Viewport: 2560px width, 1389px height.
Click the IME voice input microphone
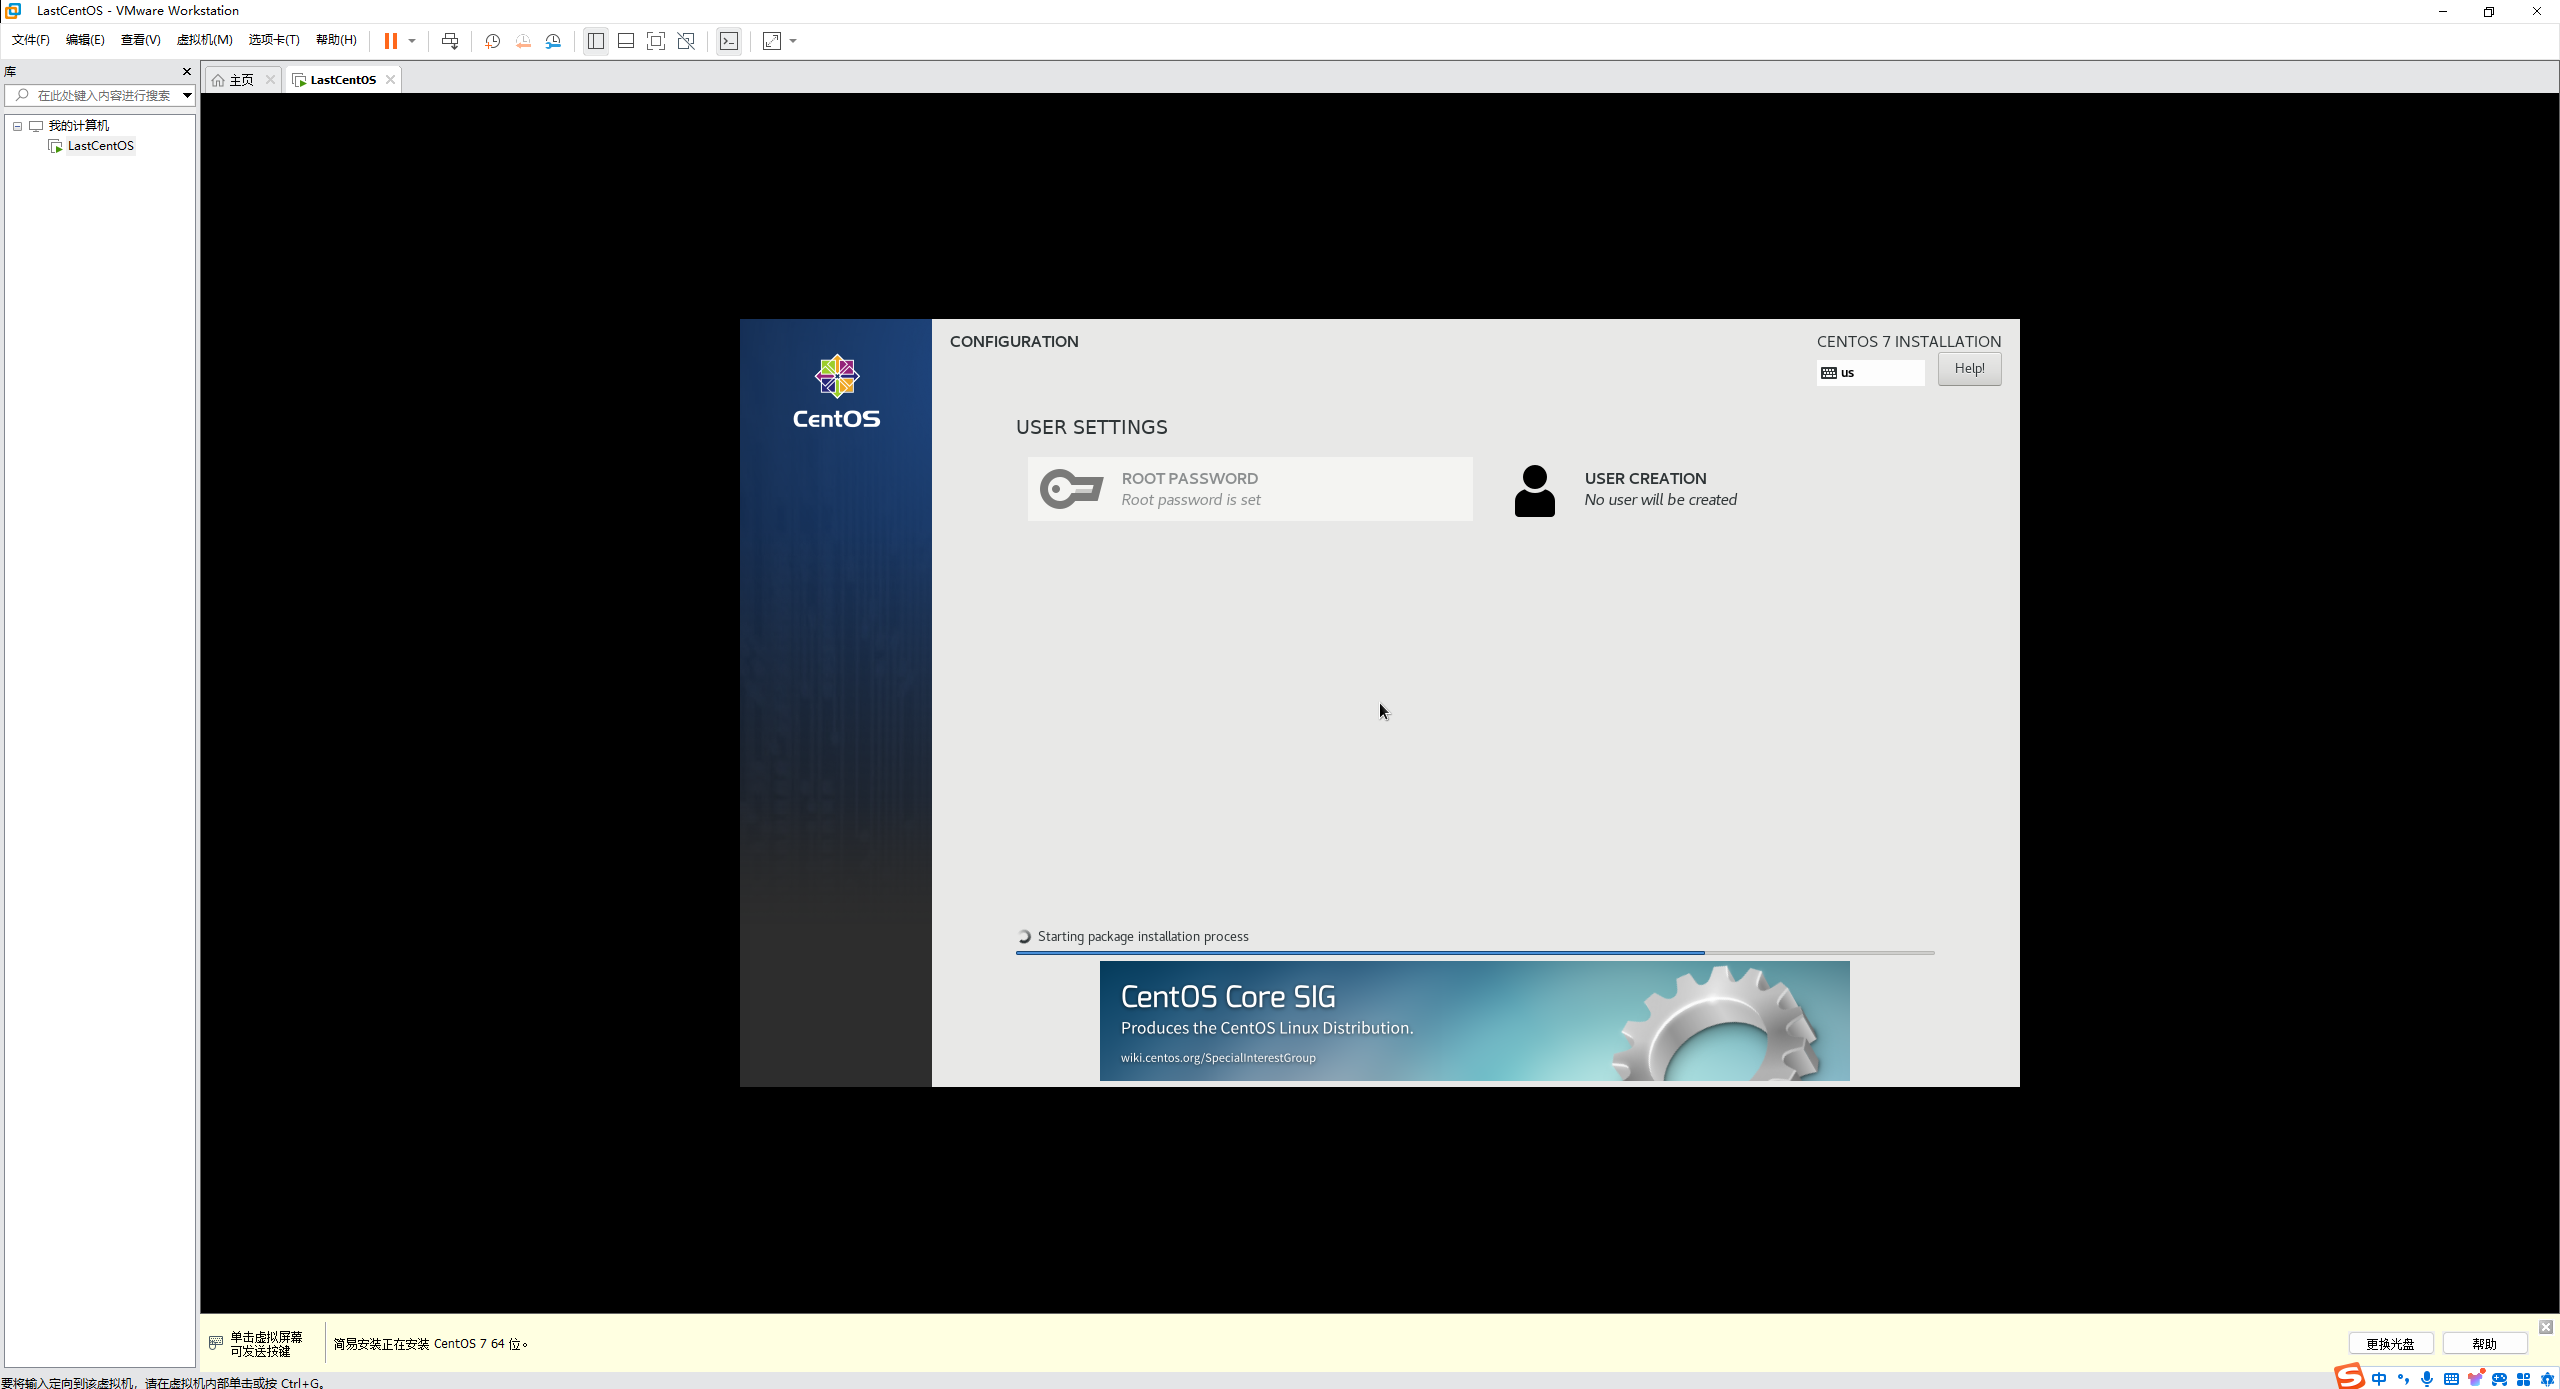(x=2427, y=1379)
